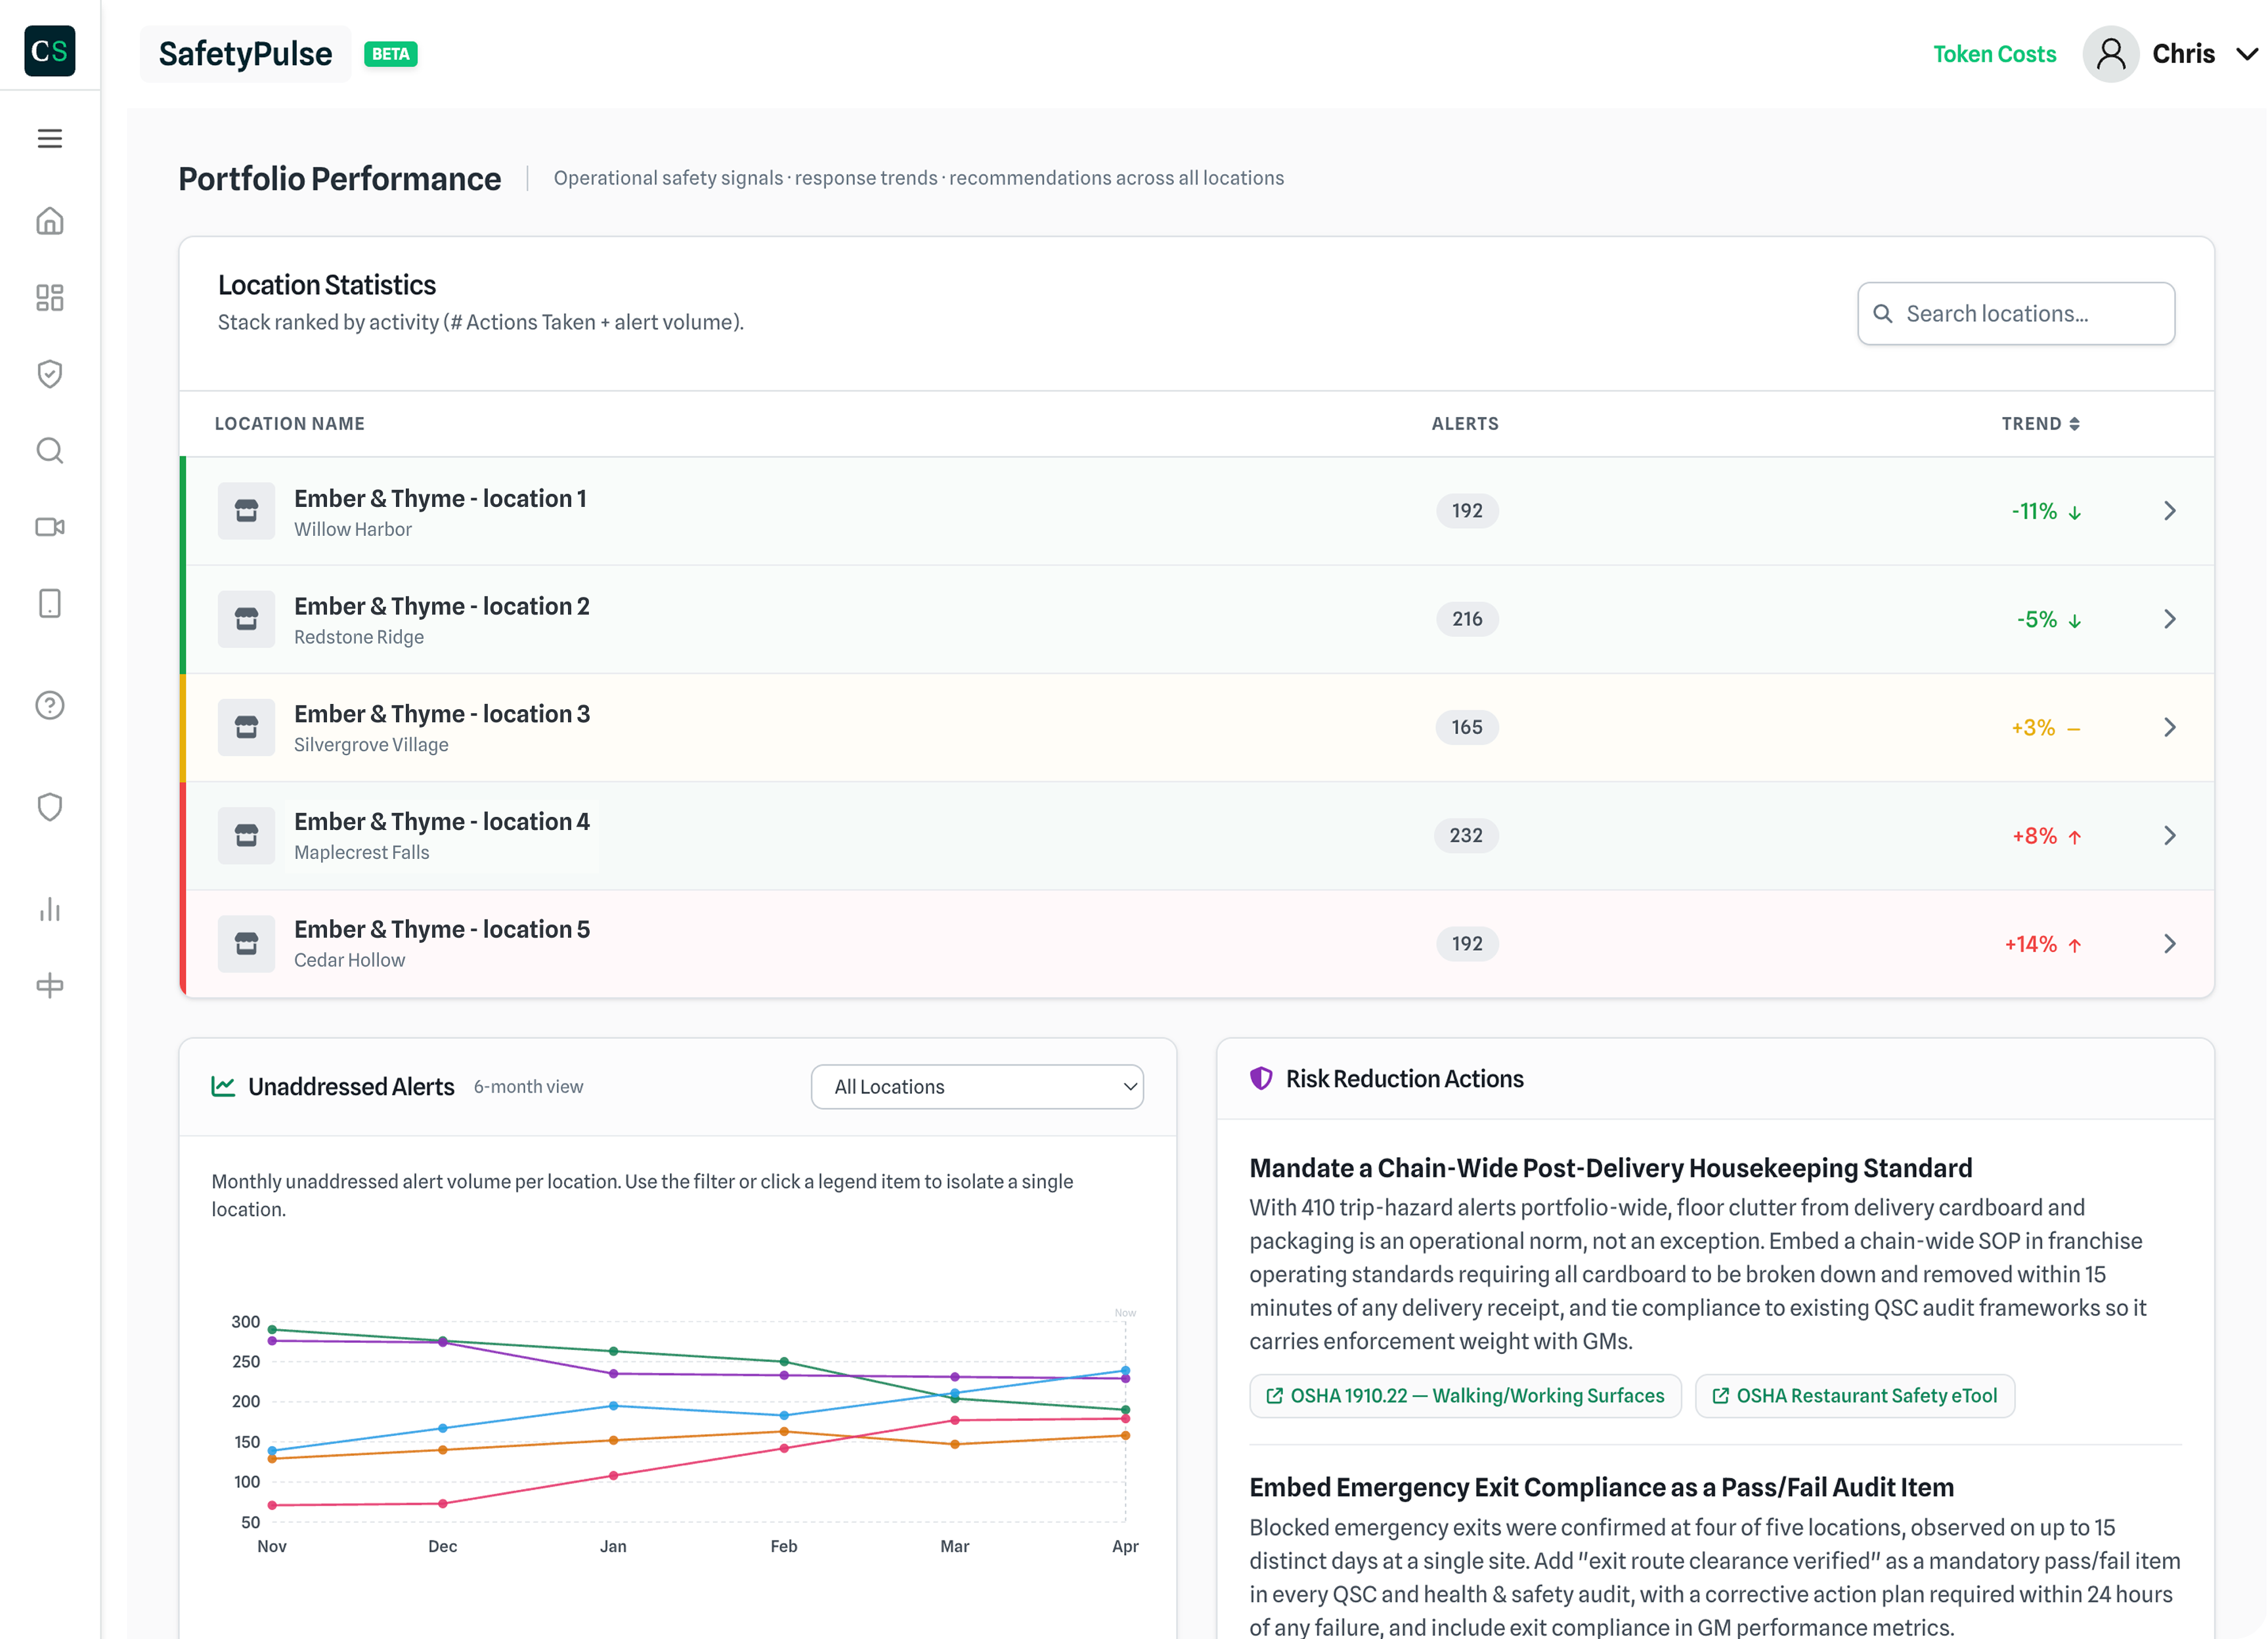This screenshot has height=1639, width=2268.
Task: Click the 192 alerts badge for location 1
Action: click(x=1467, y=511)
